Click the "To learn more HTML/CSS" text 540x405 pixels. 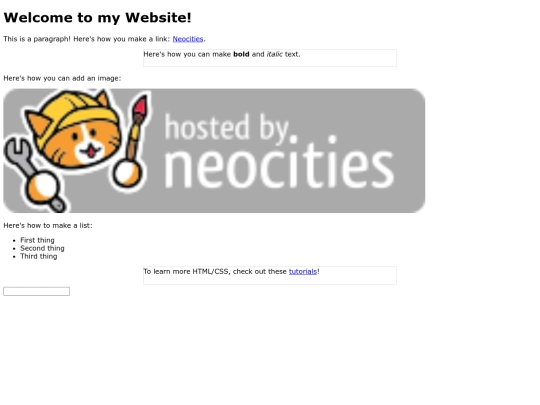point(186,271)
